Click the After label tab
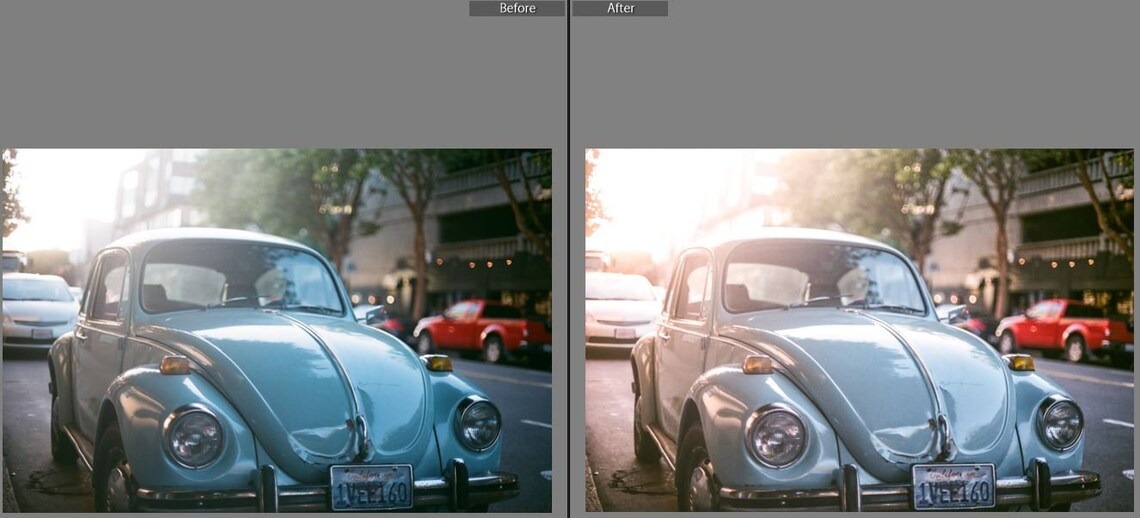Screen dimensions: 1140x518 tap(620, 8)
